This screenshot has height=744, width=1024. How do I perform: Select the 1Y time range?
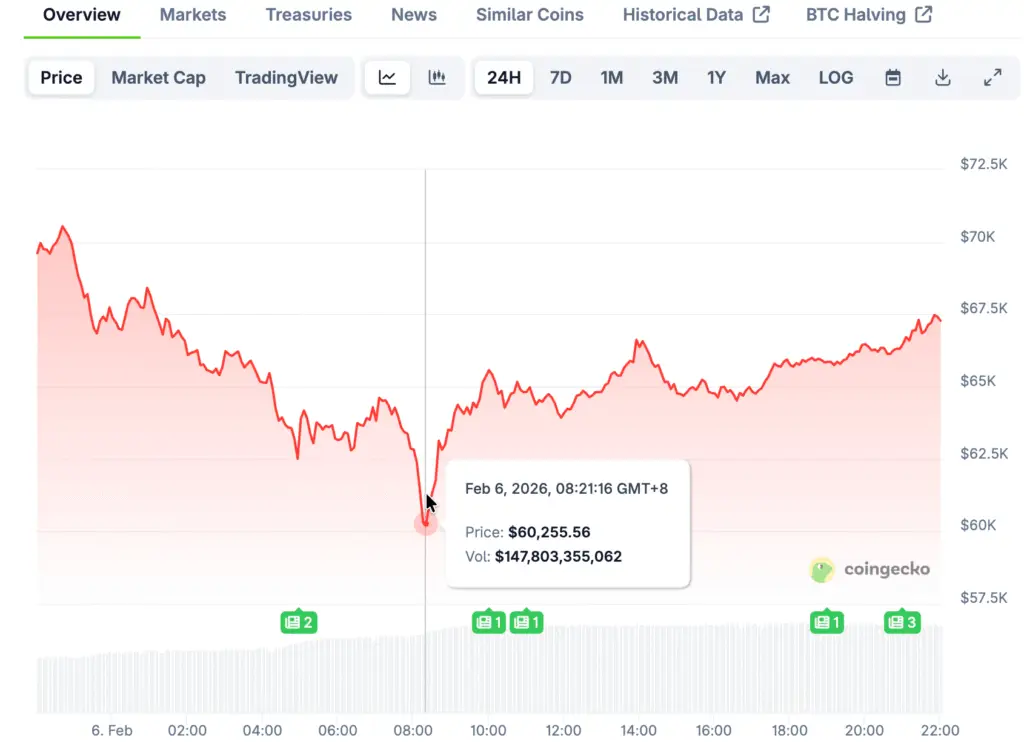(716, 78)
